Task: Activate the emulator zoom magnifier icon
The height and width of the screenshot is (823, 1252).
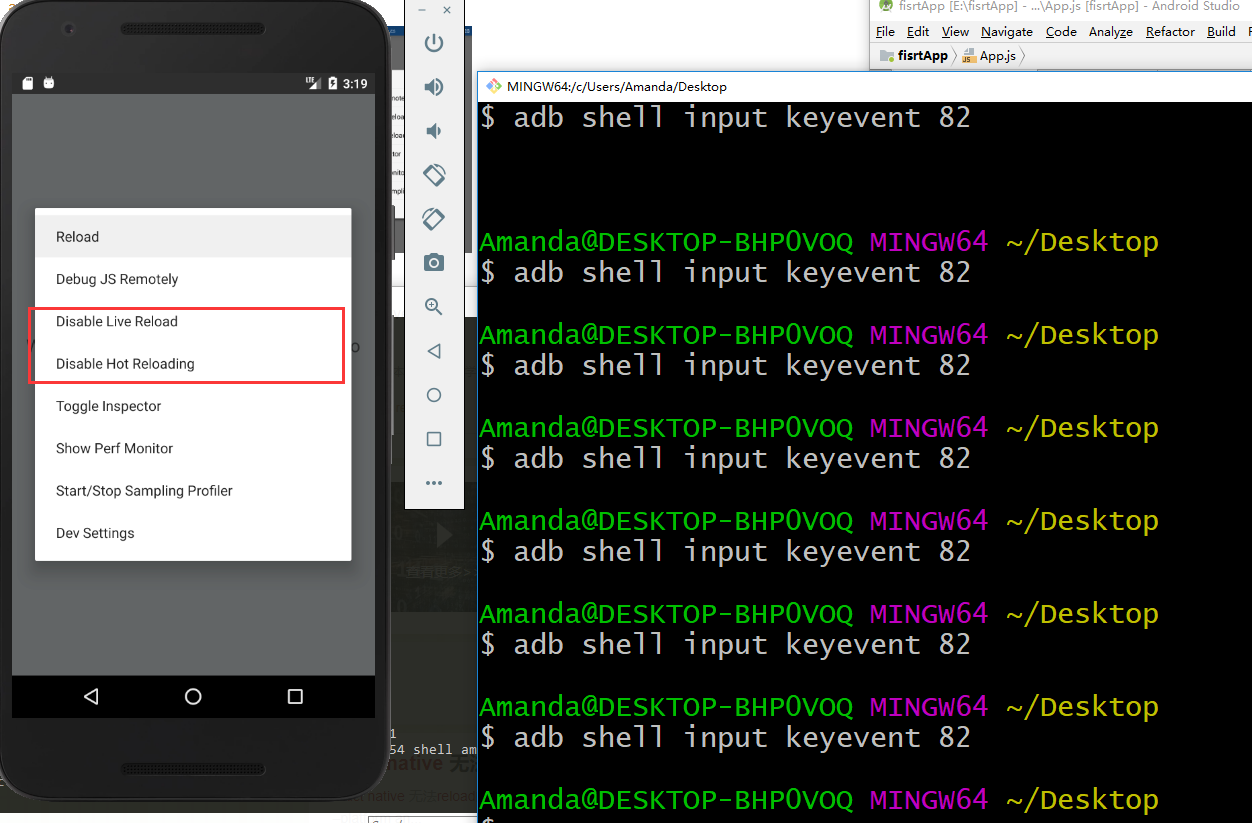Action: [x=434, y=307]
